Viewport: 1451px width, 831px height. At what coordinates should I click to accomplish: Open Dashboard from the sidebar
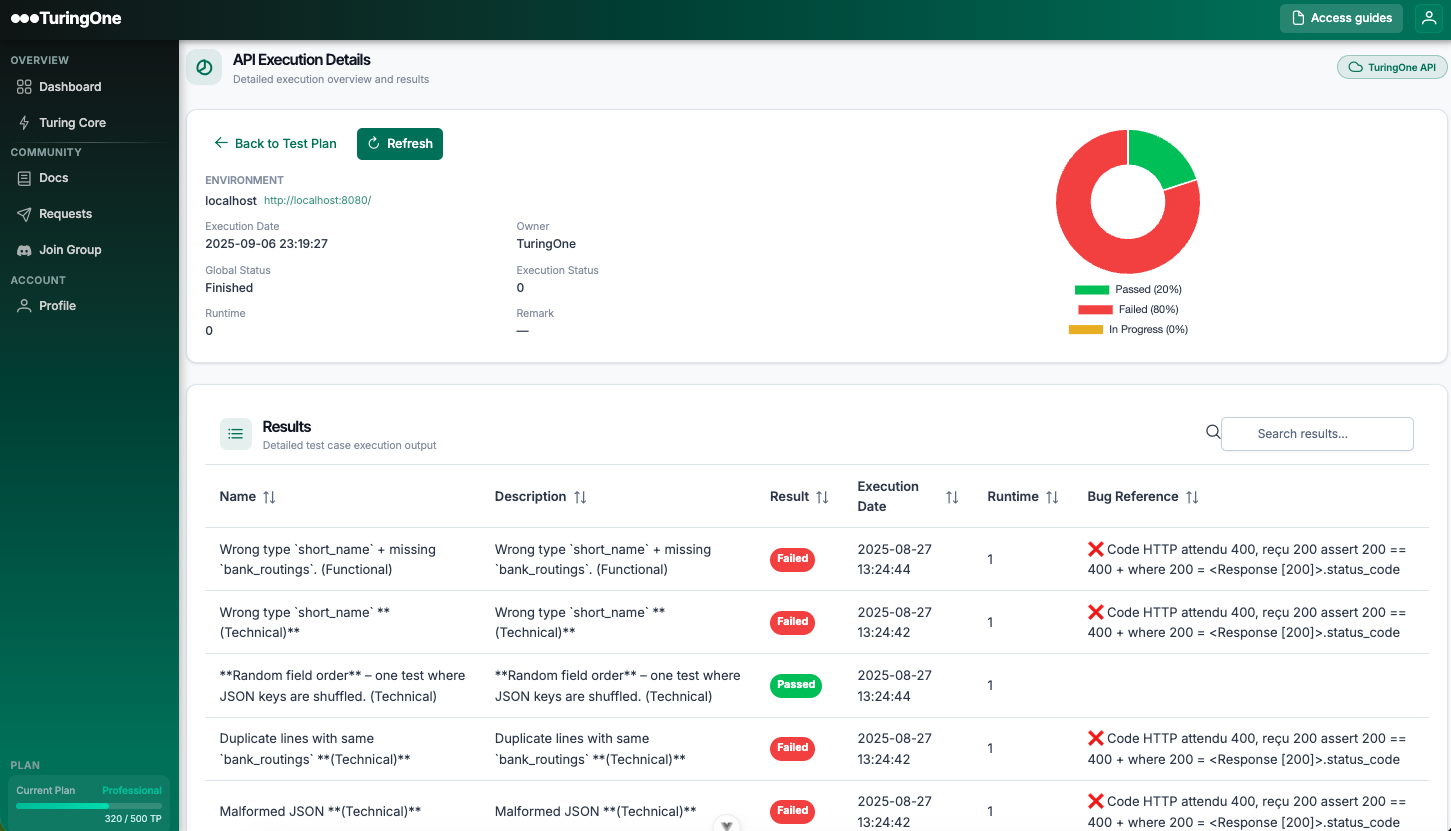70,87
